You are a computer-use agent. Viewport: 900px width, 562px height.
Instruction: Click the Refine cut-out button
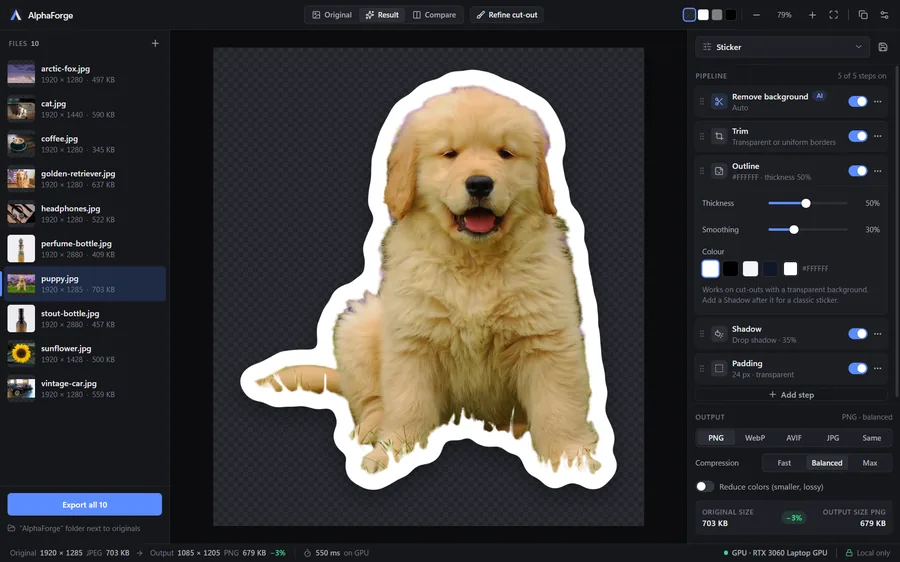click(507, 15)
